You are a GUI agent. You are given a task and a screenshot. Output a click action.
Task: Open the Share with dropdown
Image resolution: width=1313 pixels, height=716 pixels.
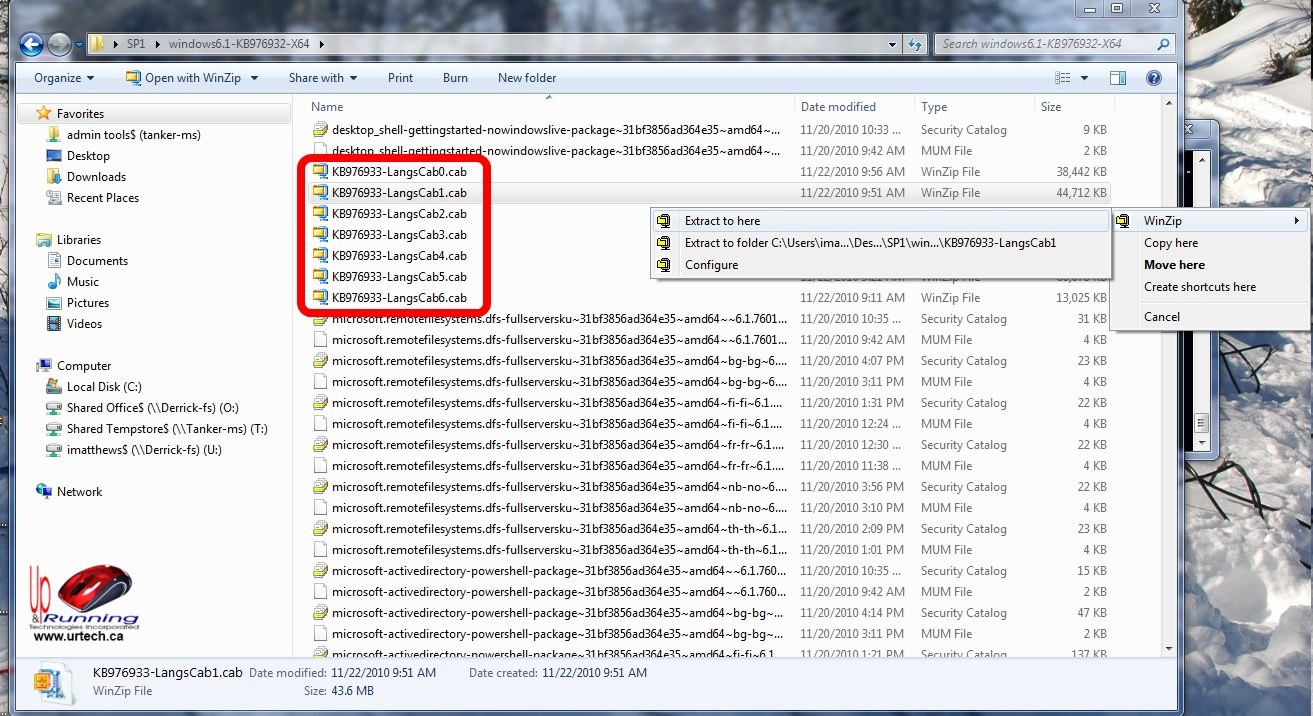[x=322, y=78]
